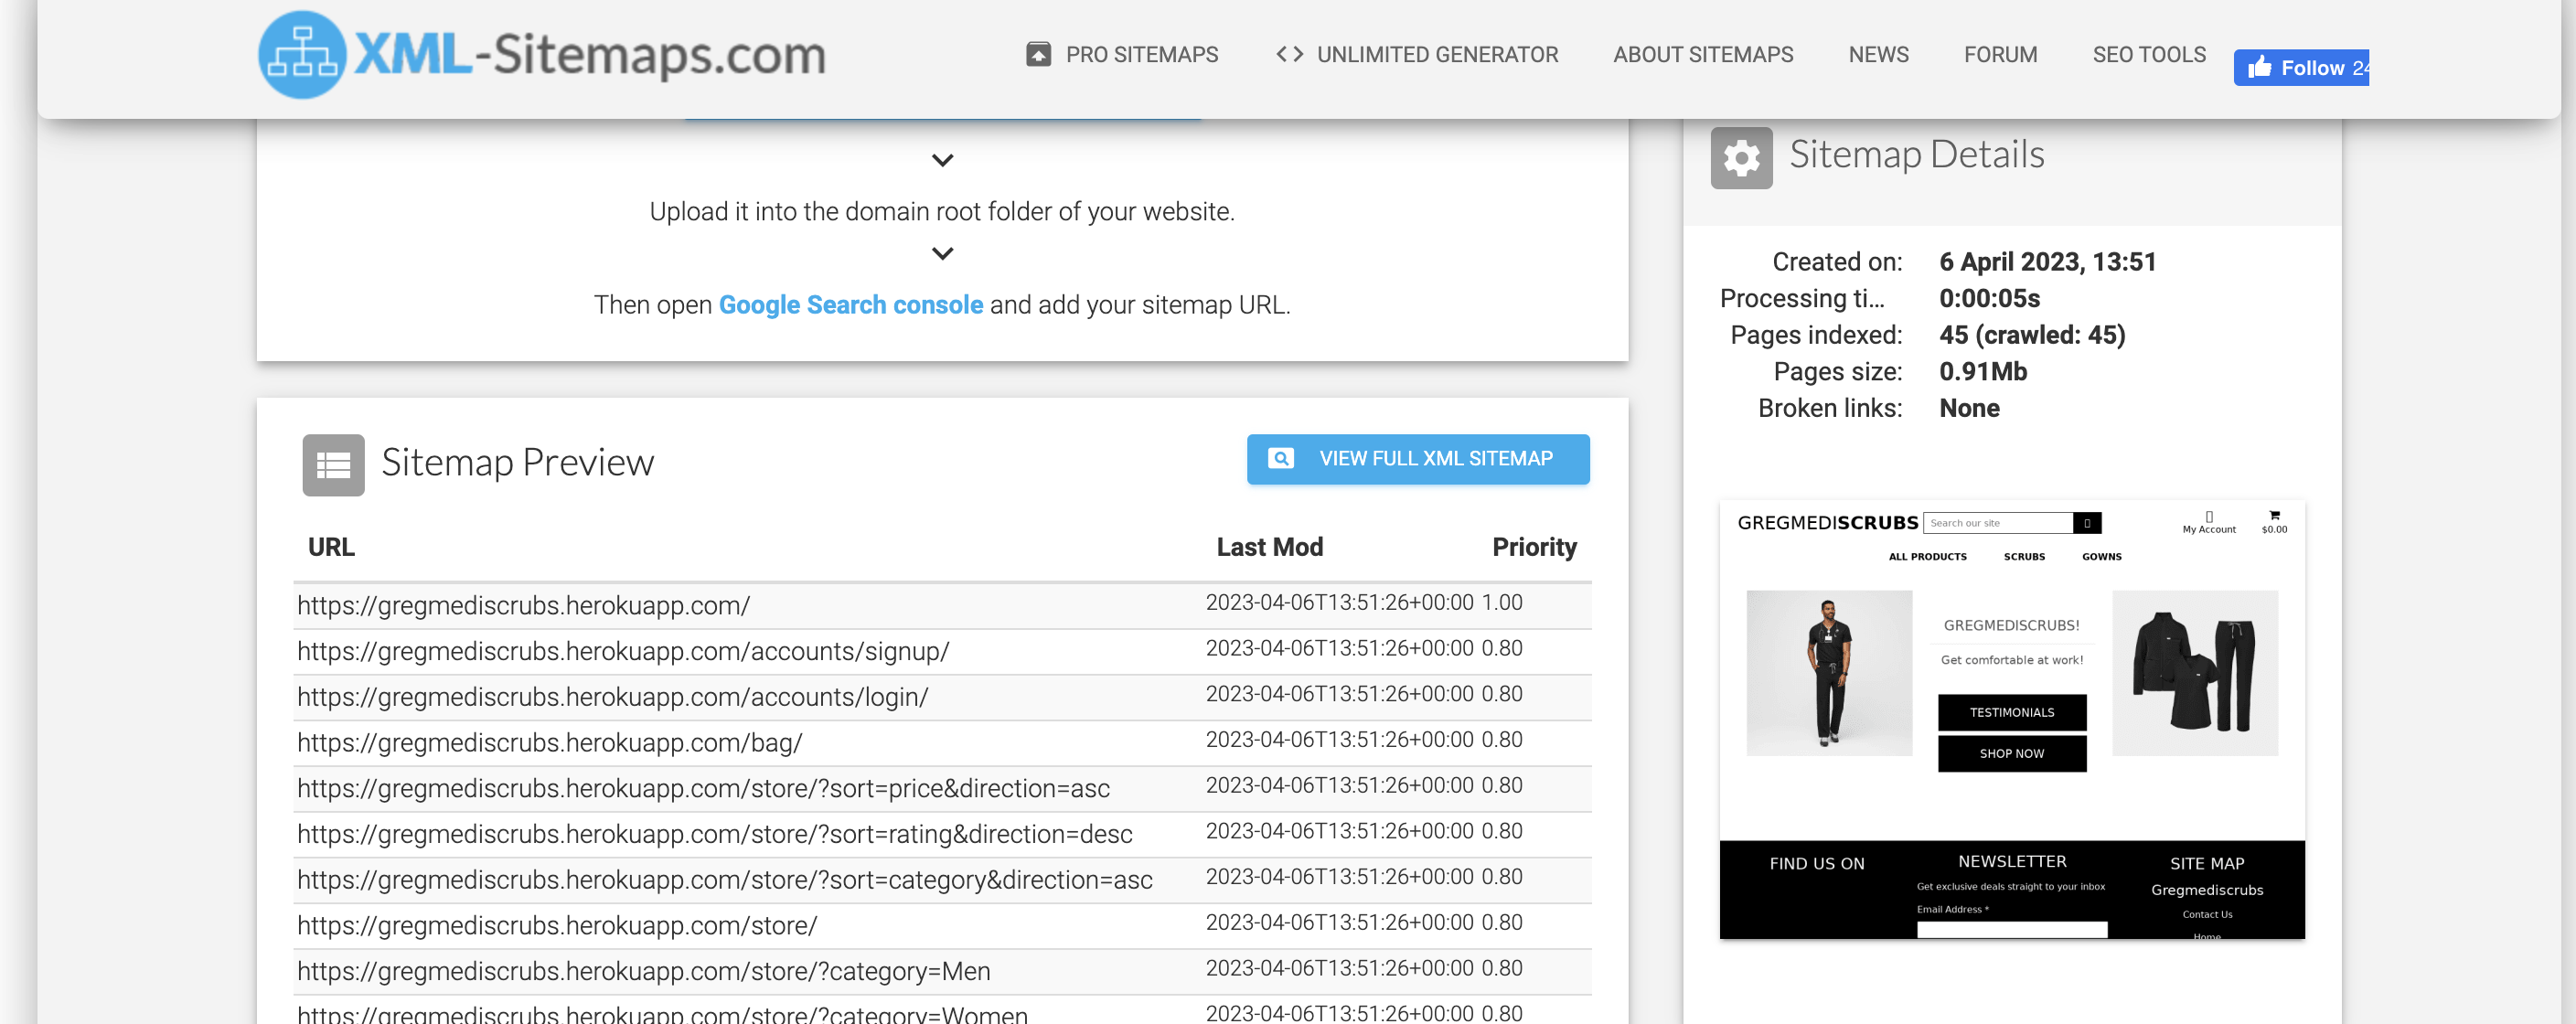Open the Google Search console link
This screenshot has width=2576, height=1024.
coord(850,305)
